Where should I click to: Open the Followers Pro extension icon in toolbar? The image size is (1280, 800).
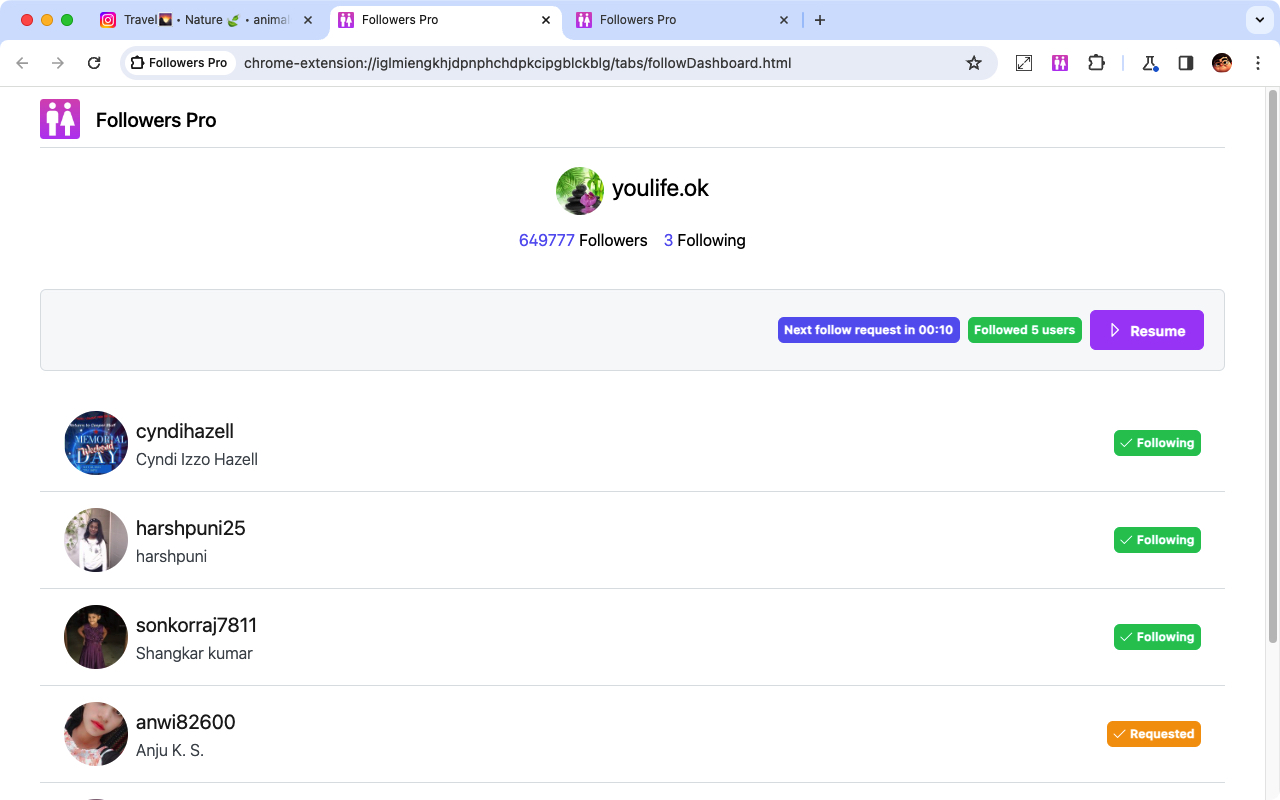[x=1059, y=62]
